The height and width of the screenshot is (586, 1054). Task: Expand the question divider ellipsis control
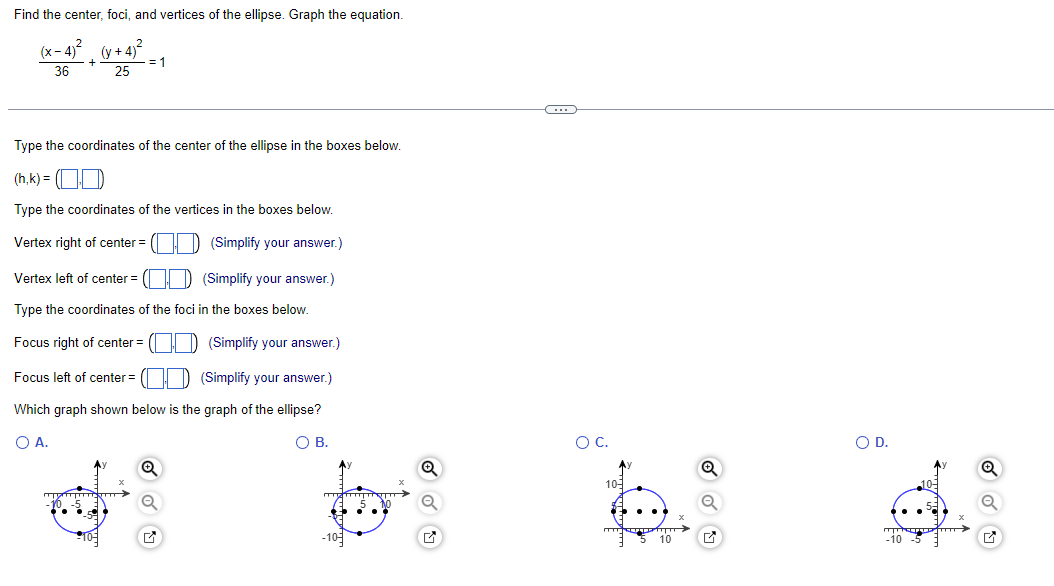(560, 108)
